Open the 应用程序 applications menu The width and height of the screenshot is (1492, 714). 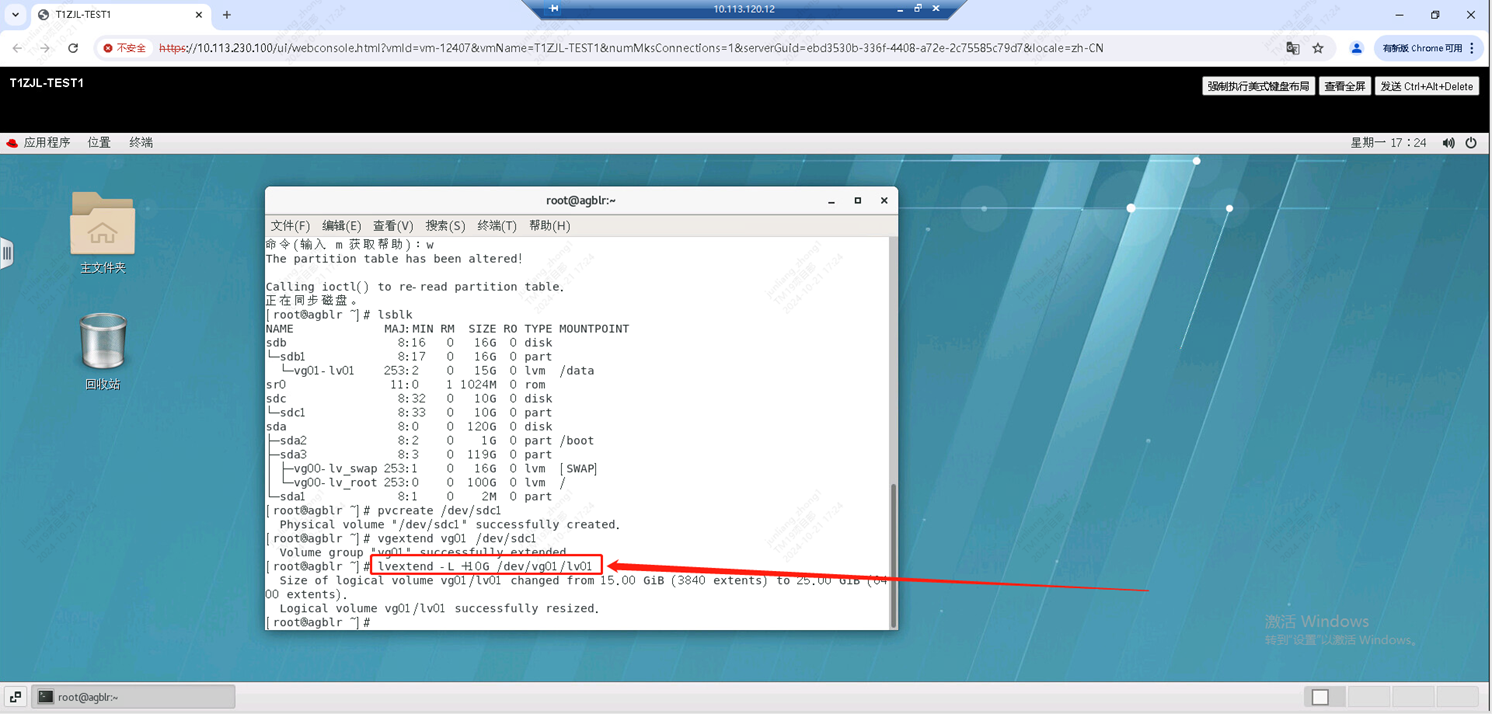point(38,143)
